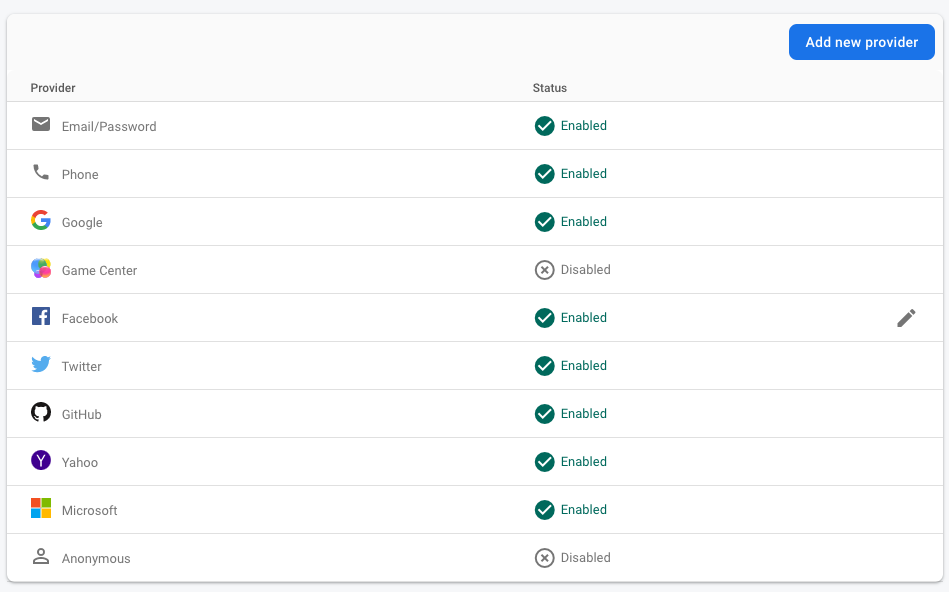The width and height of the screenshot is (949, 592).
Task: Click the Status column header
Action: (550, 88)
